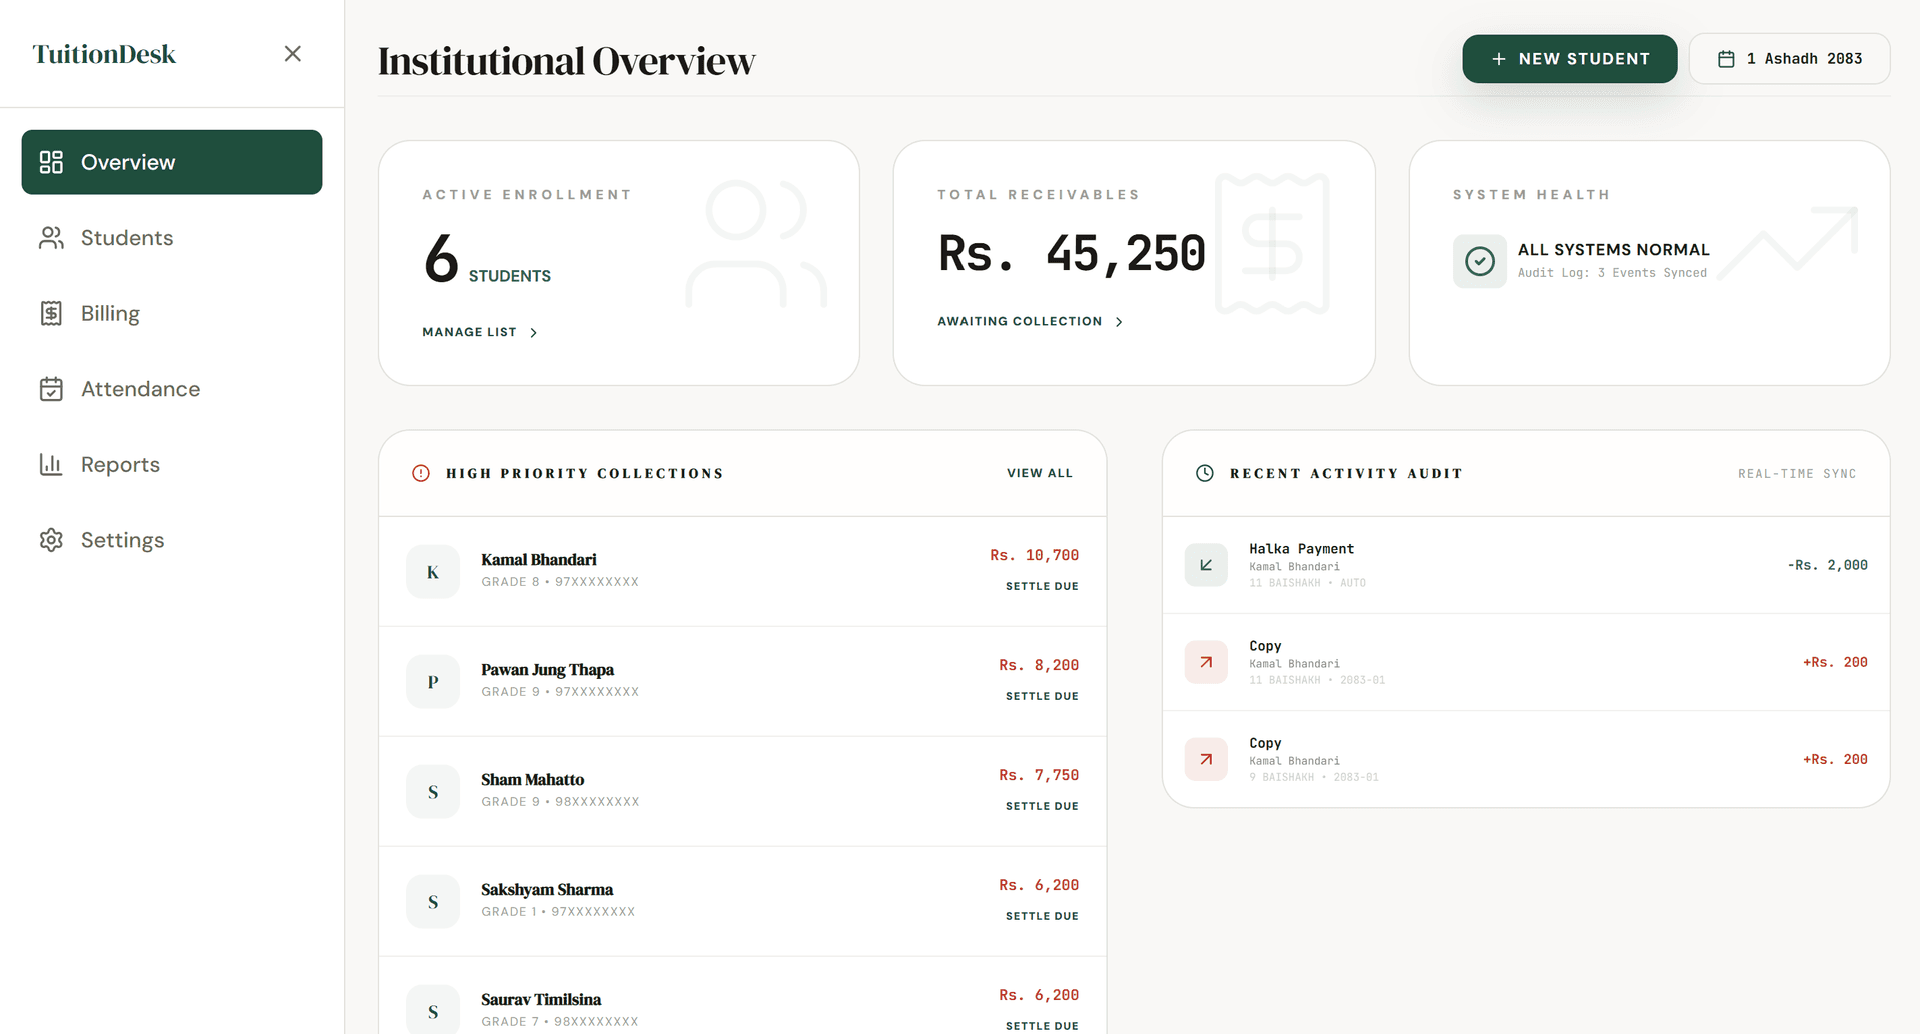This screenshot has width=1920, height=1034.
Task: Click the Audit Log: 3 Events Synced text
Action: click(1612, 273)
